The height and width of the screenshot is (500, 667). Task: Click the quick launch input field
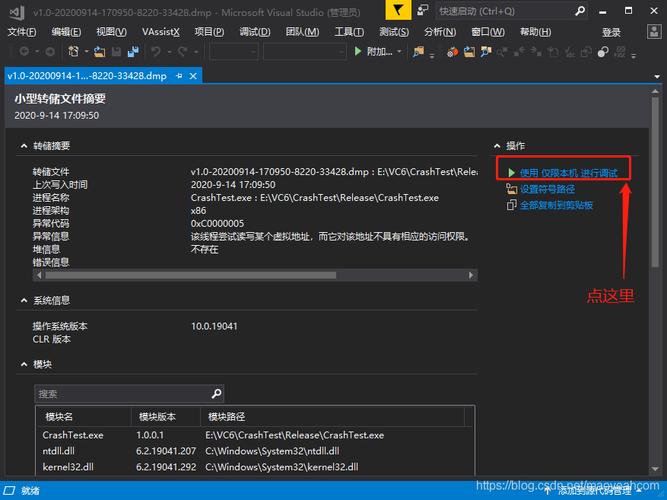click(x=505, y=11)
